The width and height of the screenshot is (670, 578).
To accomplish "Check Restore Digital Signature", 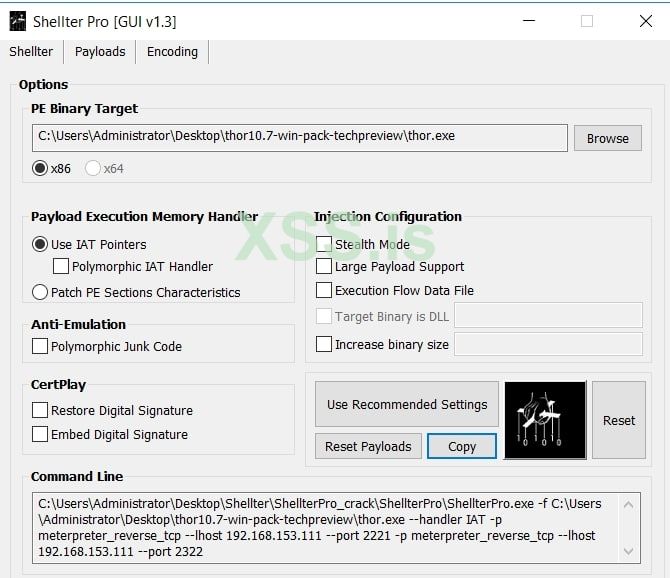I will click(x=40, y=410).
